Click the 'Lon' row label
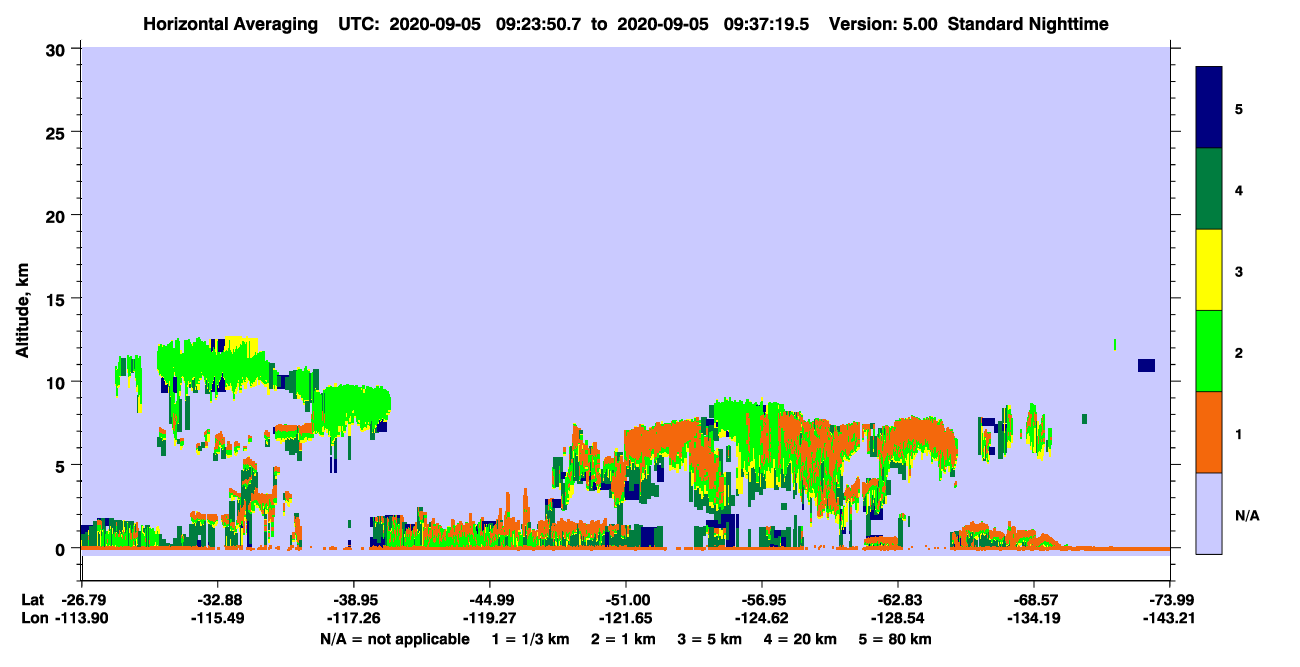The height and width of the screenshot is (667, 1300). pos(33,618)
